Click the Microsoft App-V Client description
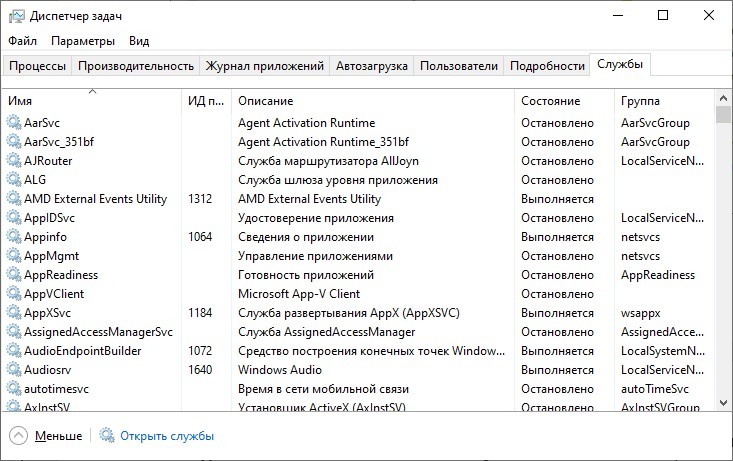 pyautogui.click(x=299, y=294)
